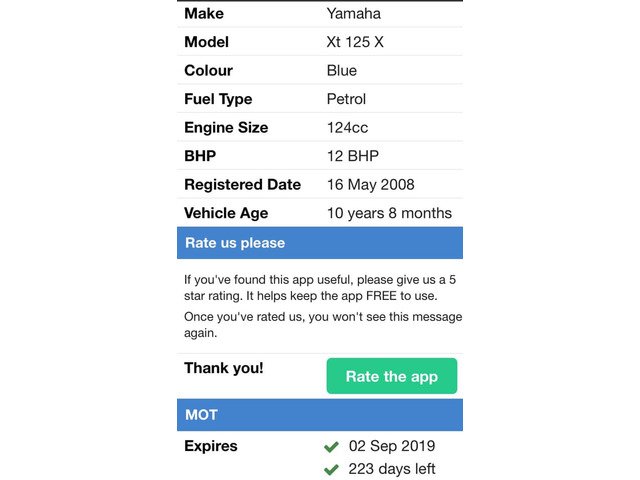The height and width of the screenshot is (480, 640).
Task: Click the Thank you! text
Action: pyautogui.click(x=224, y=368)
